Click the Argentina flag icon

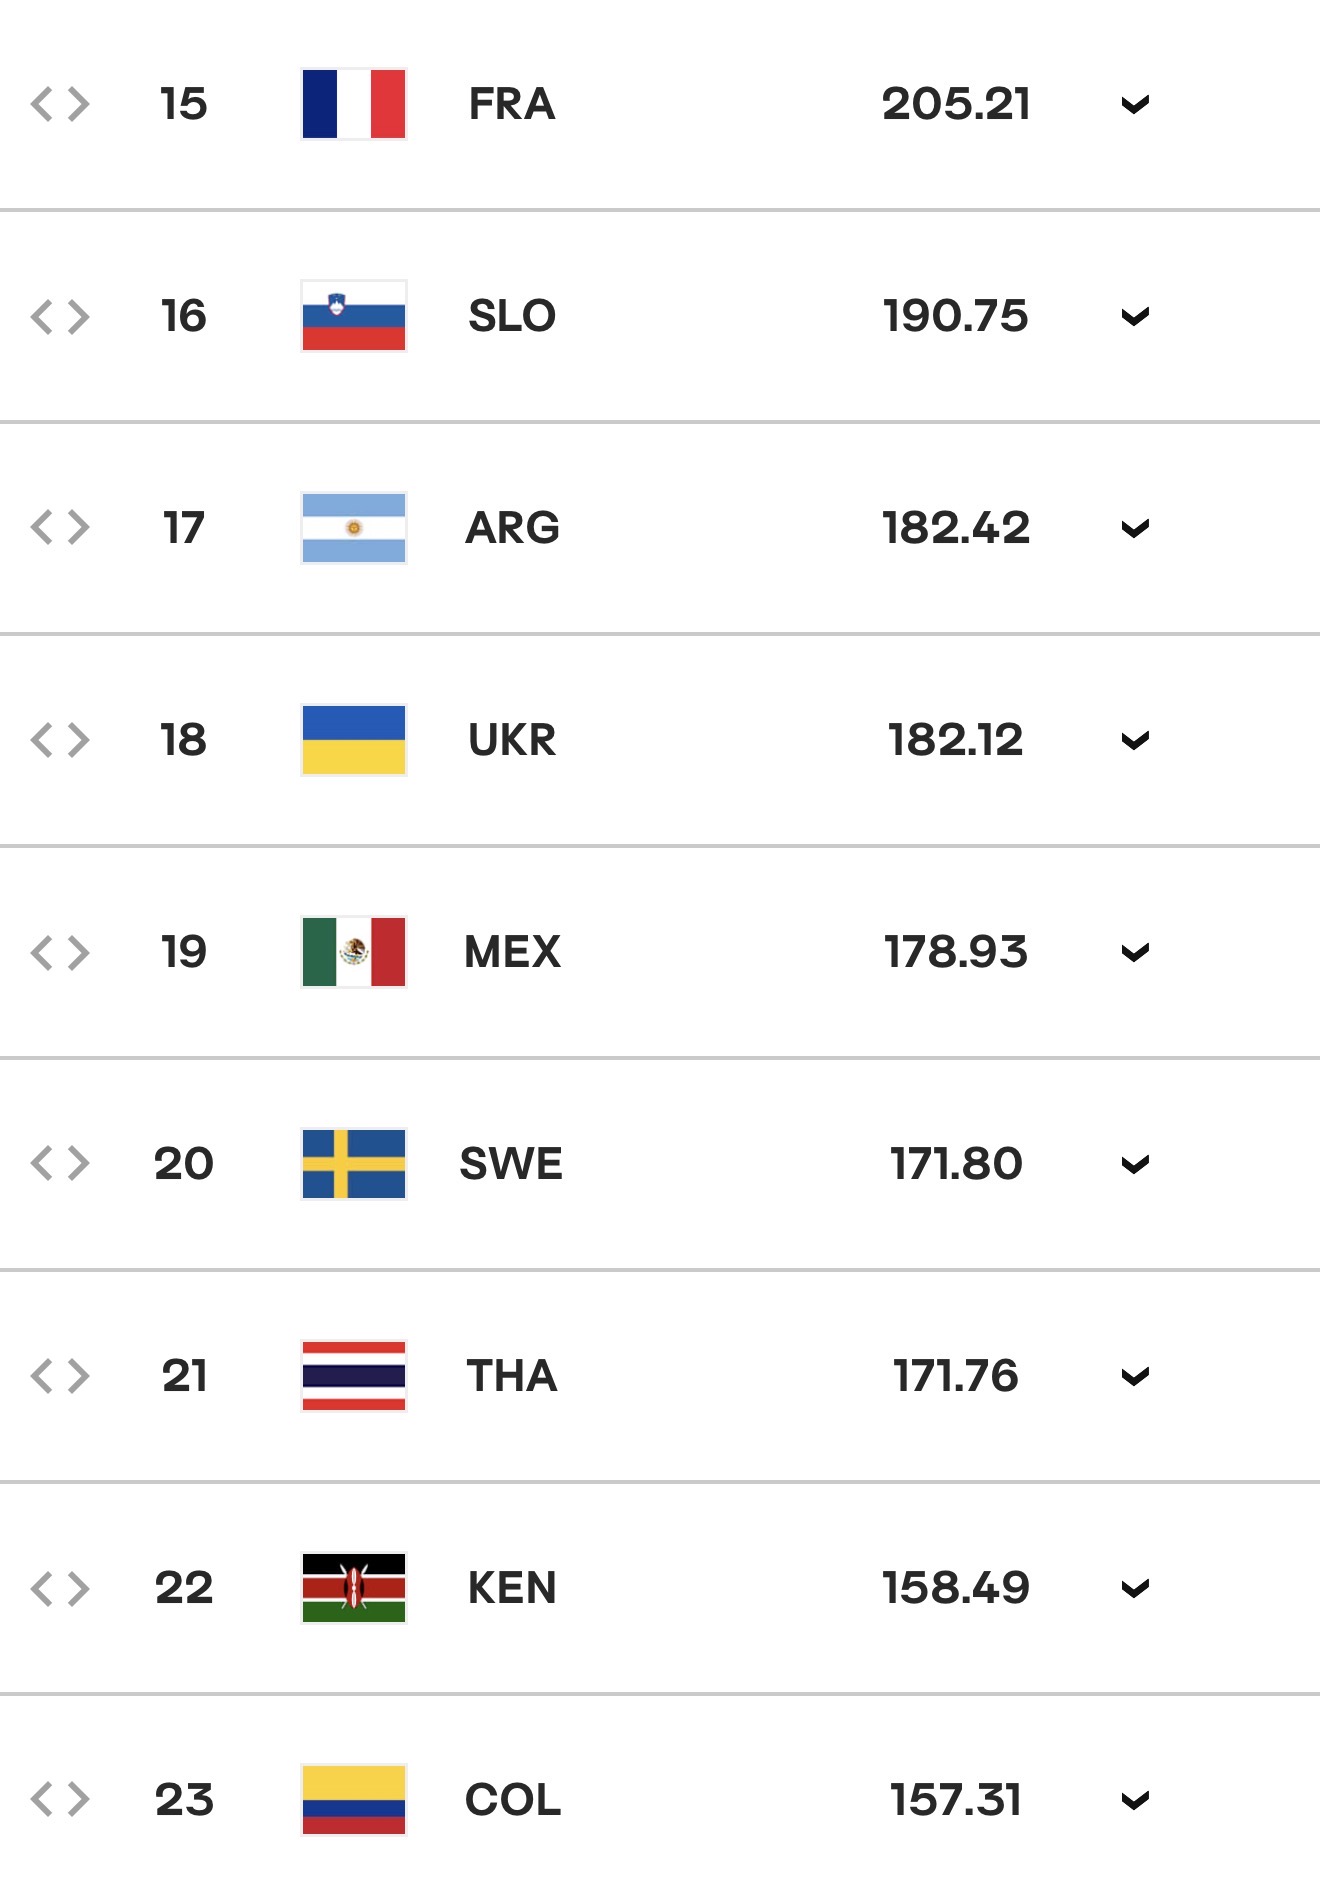click(354, 528)
